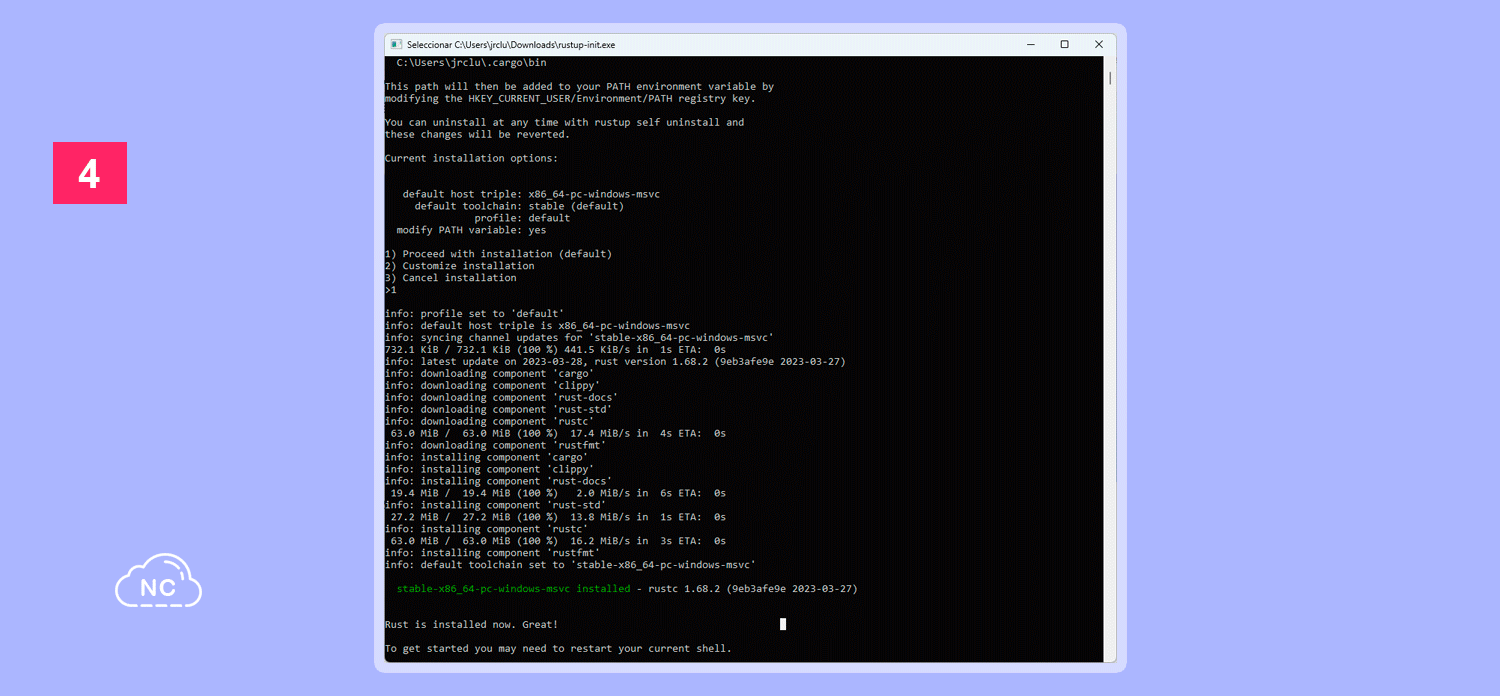Screen dimensions: 1500x696
Task: Click line "info: downloading component 'cargo'"
Action: [489, 375]
